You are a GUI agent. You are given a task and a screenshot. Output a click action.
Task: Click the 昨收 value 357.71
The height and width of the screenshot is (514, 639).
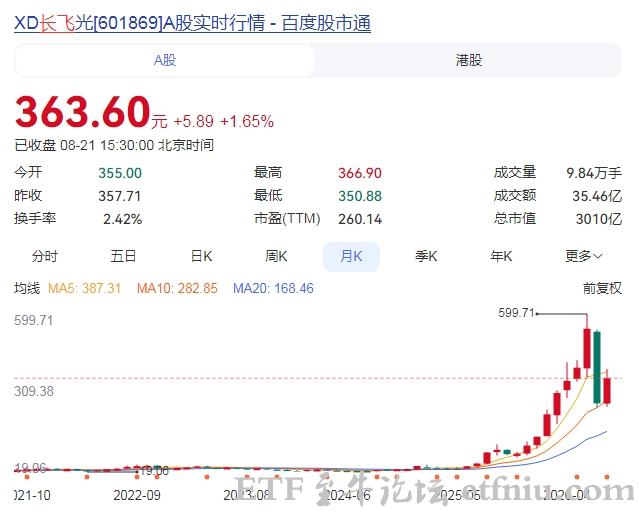click(x=119, y=196)
